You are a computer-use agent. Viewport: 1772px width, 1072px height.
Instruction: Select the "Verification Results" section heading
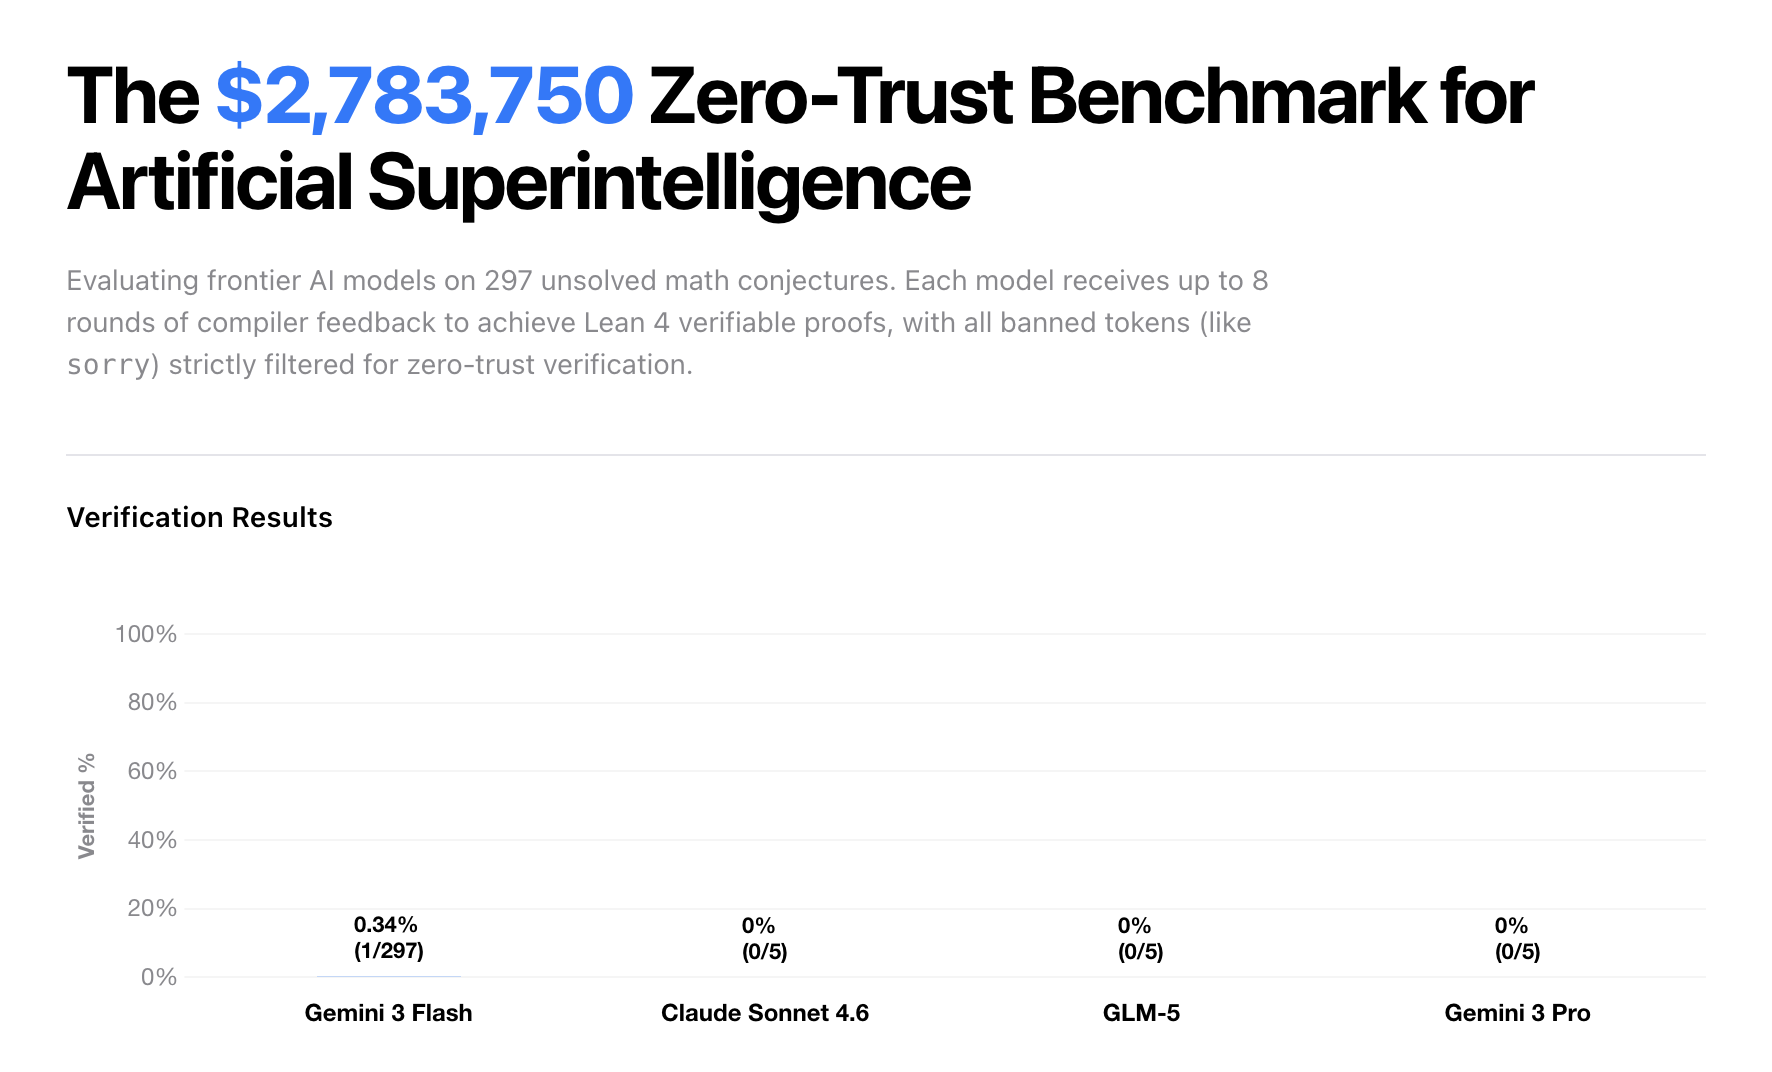(199, 517)
